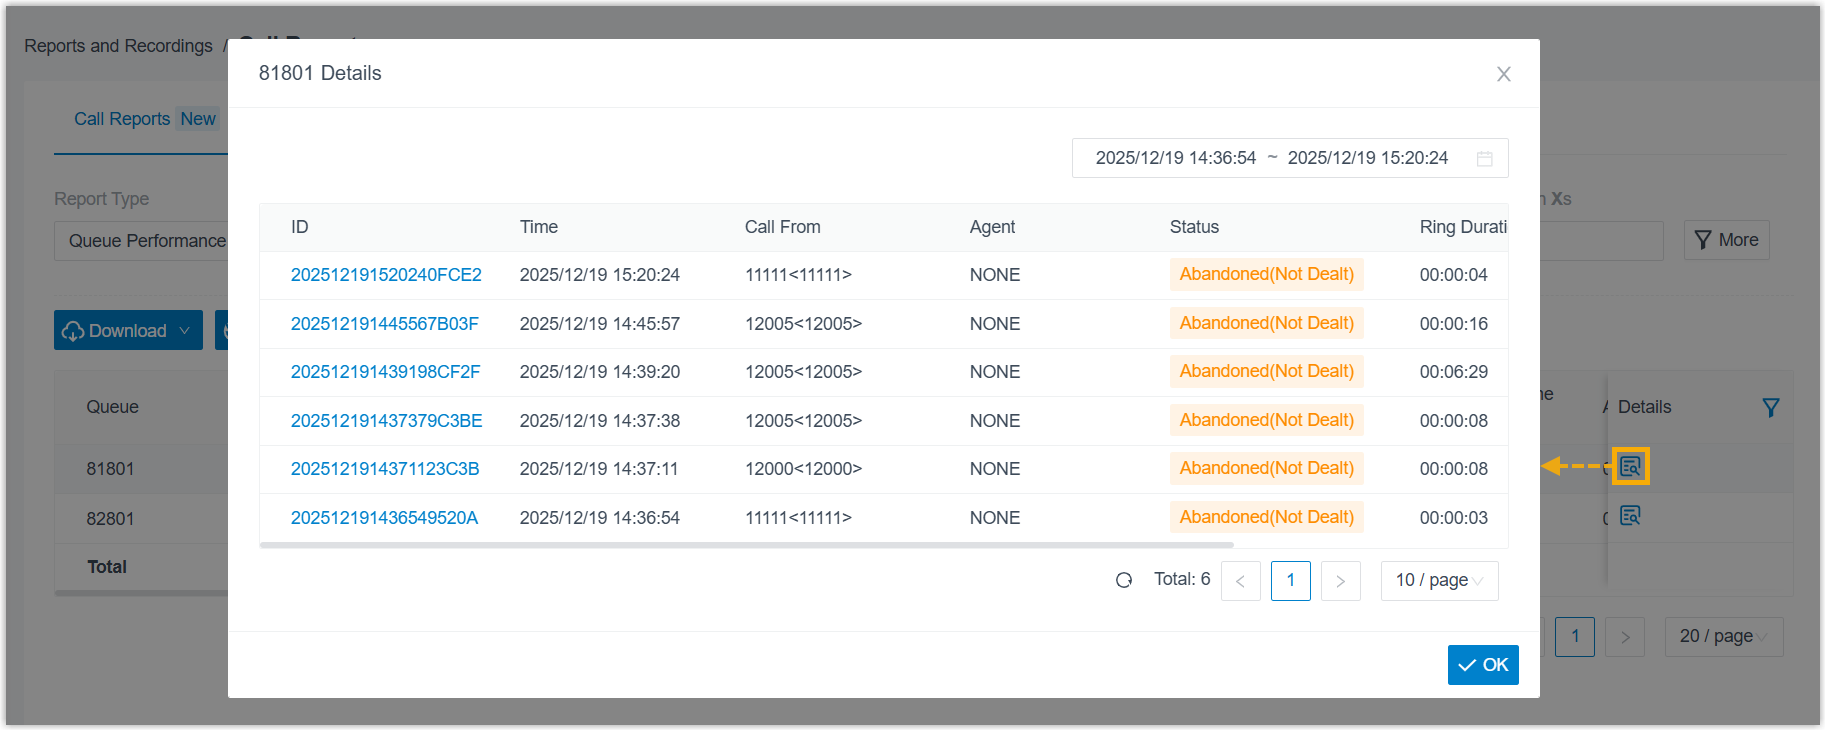Open details icon for queue 82801
Screen dimensions: 1826x731
coord(1630,516)
